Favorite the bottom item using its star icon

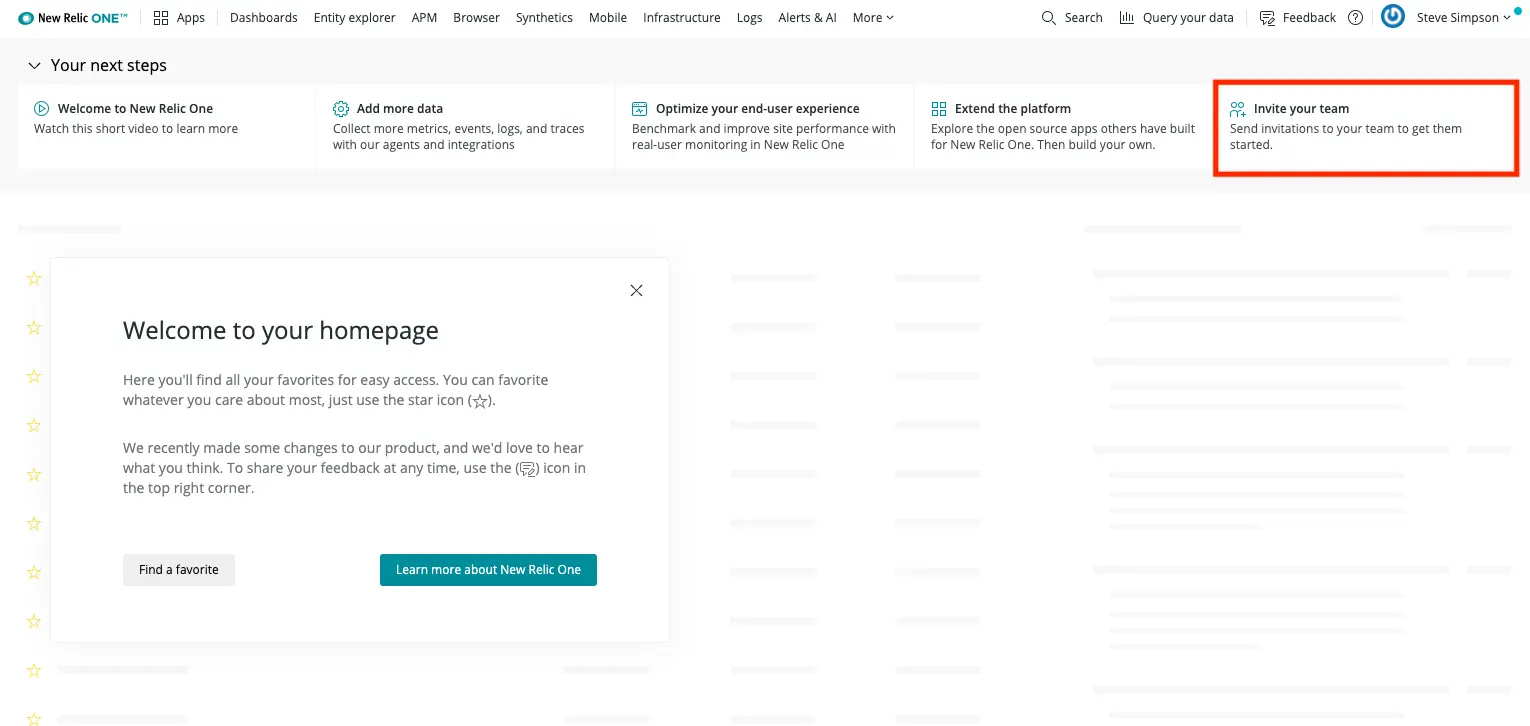33,718
